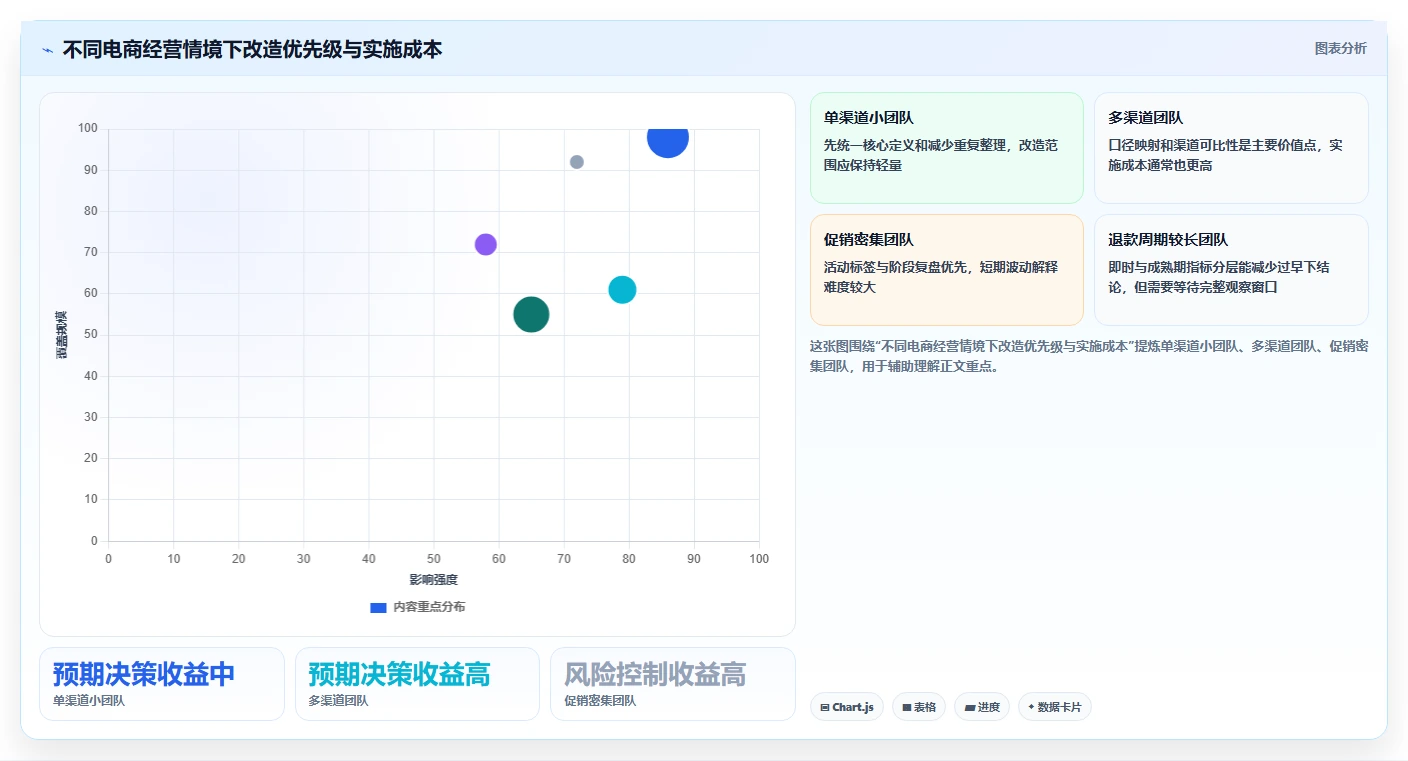Click the summary paragraph starting 这张图围绕

(1089, 356)
